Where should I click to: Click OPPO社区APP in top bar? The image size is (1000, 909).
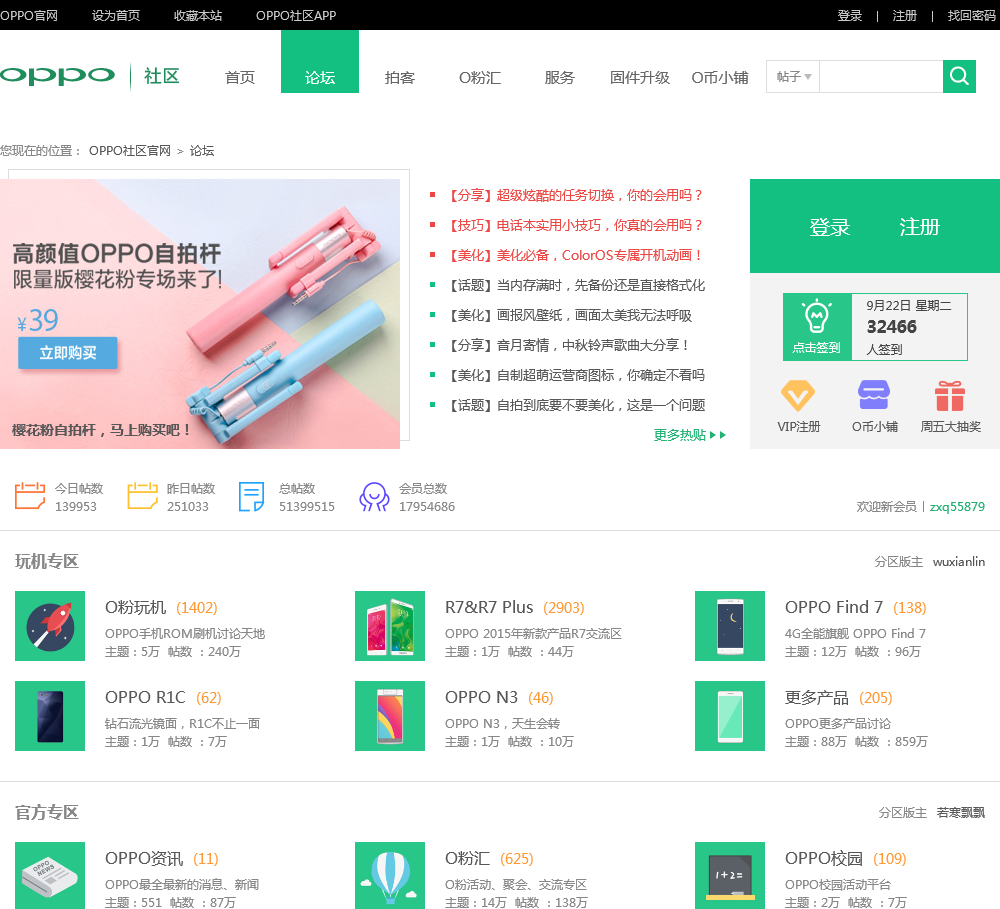click(296, 15)
